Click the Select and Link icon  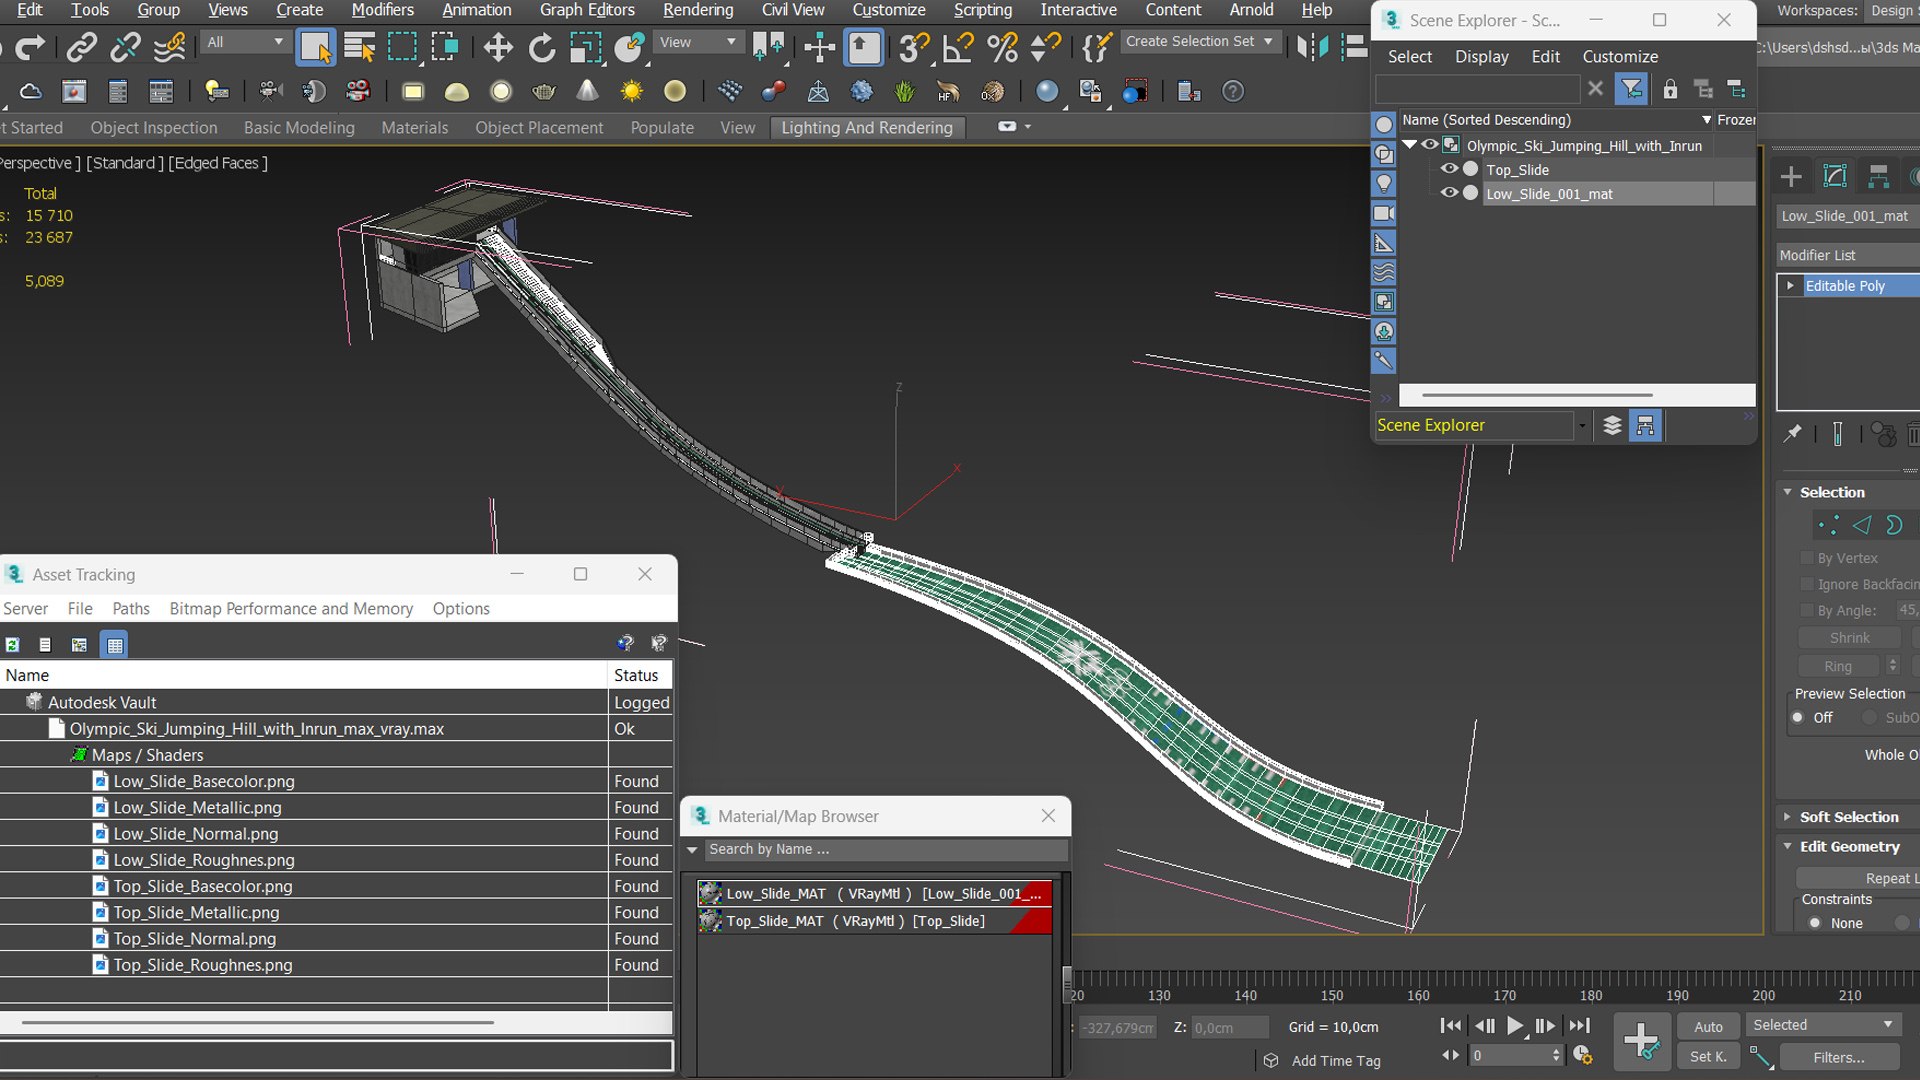pyautogui.click(x=81, y=47)
